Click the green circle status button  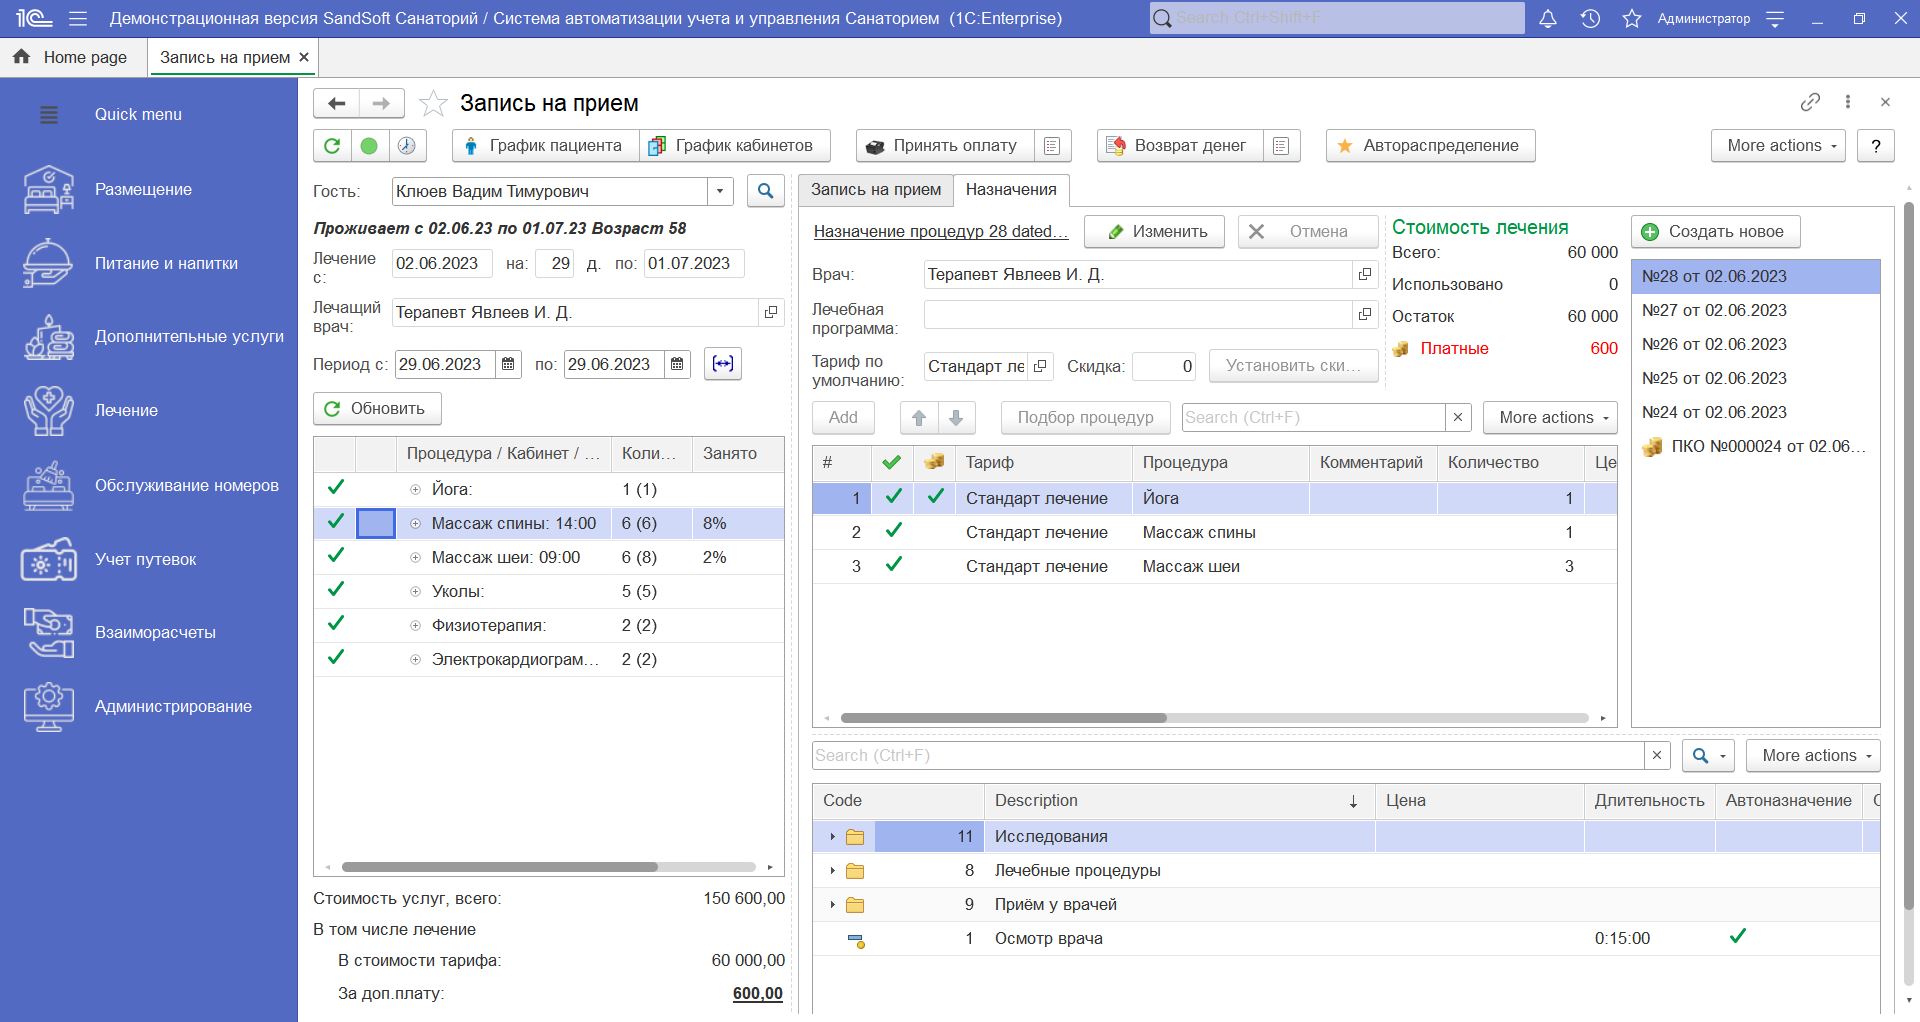pyautogui.click(x=369, y=146)
